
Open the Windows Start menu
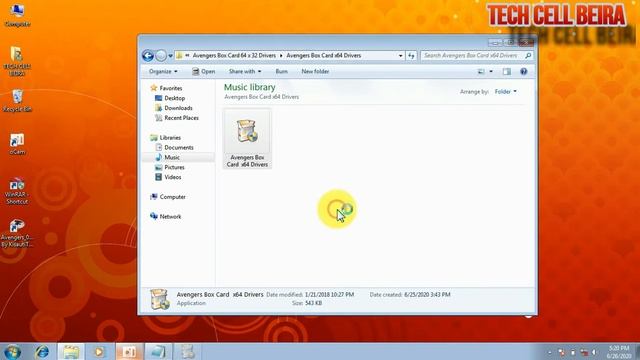(x=12, y=351)
